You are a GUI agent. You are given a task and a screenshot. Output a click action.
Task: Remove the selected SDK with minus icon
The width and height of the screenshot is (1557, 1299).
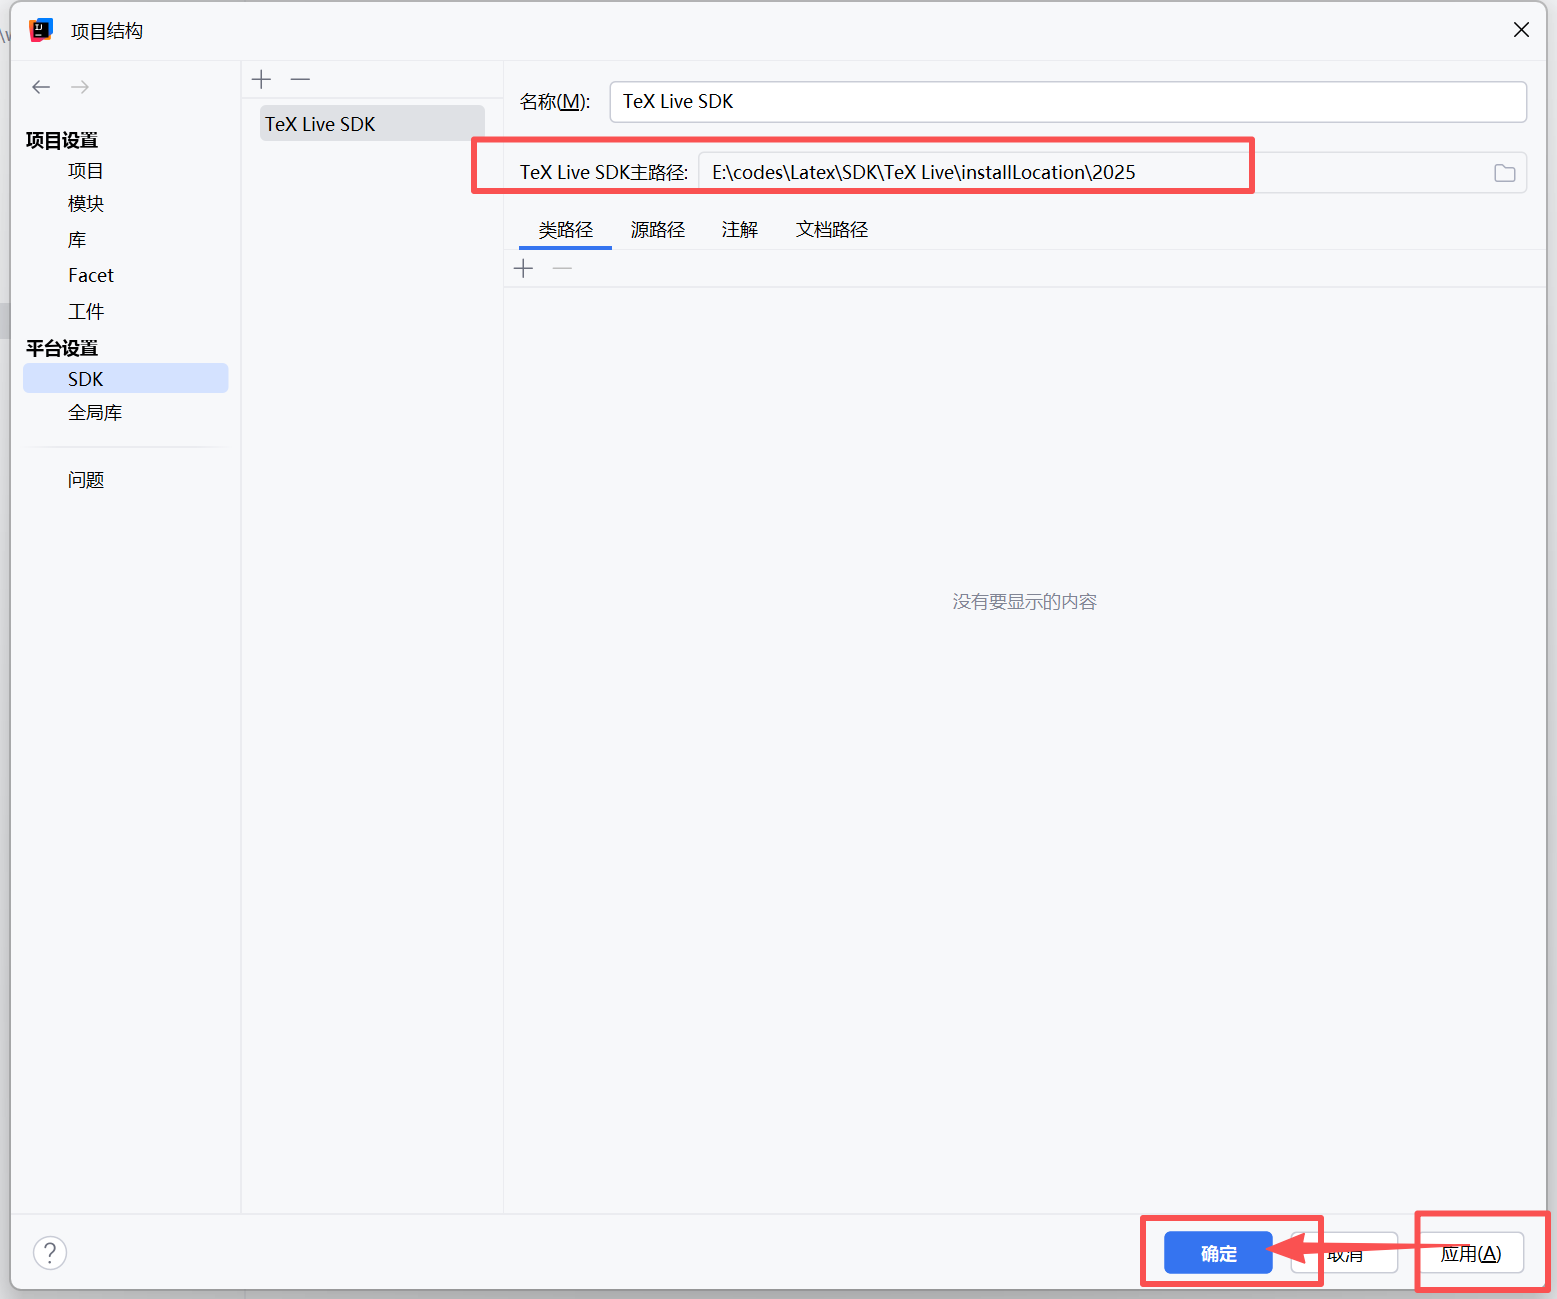pos(300,79)
